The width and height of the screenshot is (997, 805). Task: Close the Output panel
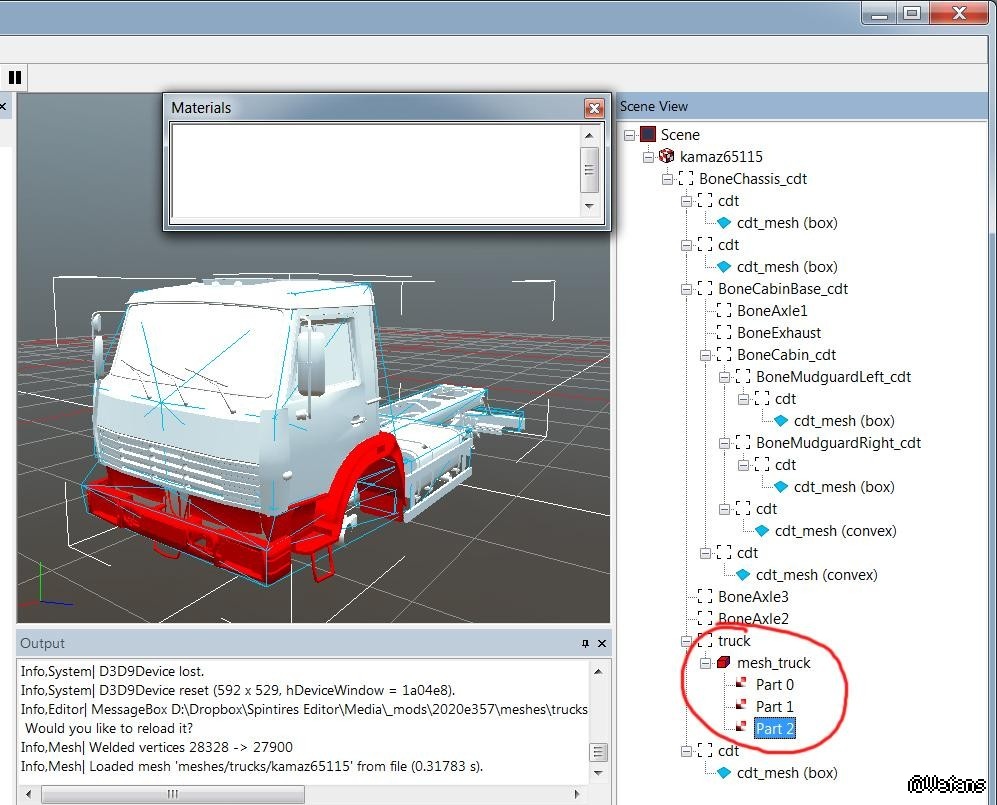[x=601, y=644]
